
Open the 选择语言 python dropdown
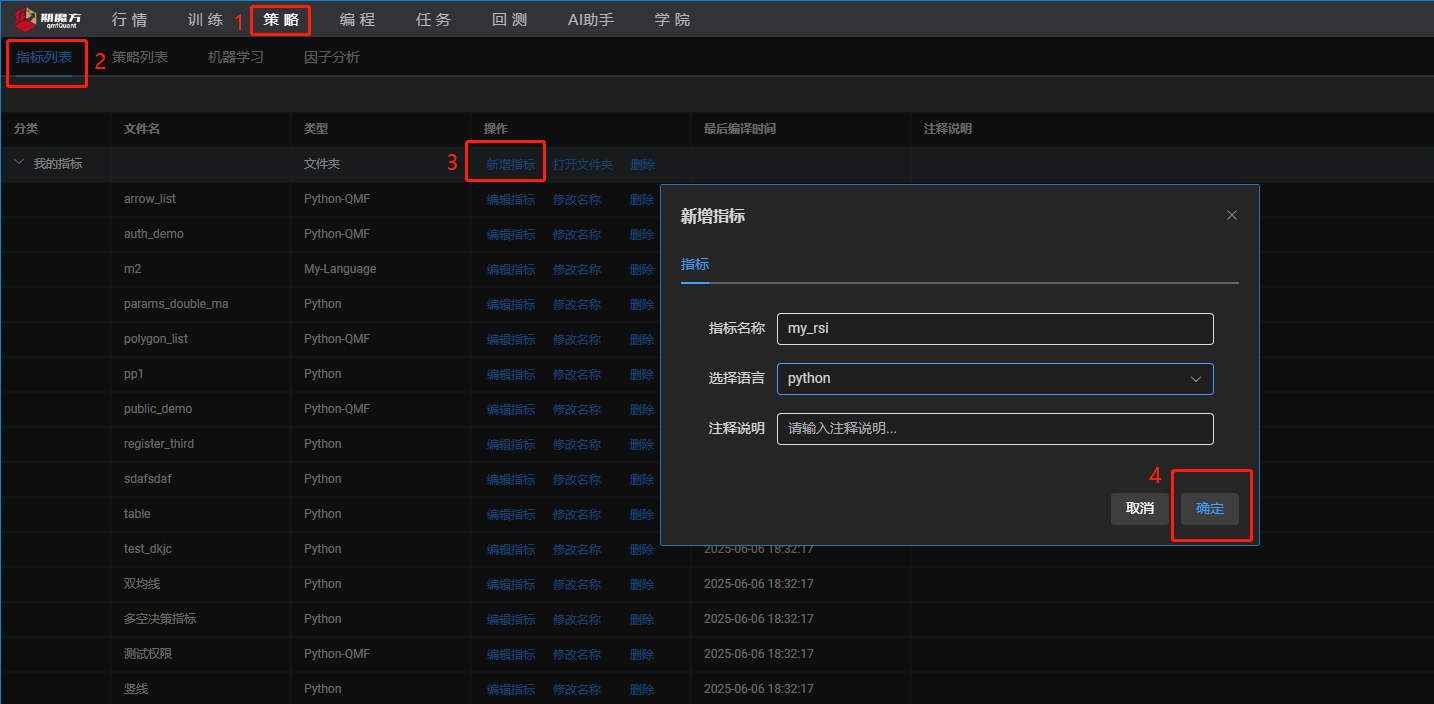click(x=994, y=379)
